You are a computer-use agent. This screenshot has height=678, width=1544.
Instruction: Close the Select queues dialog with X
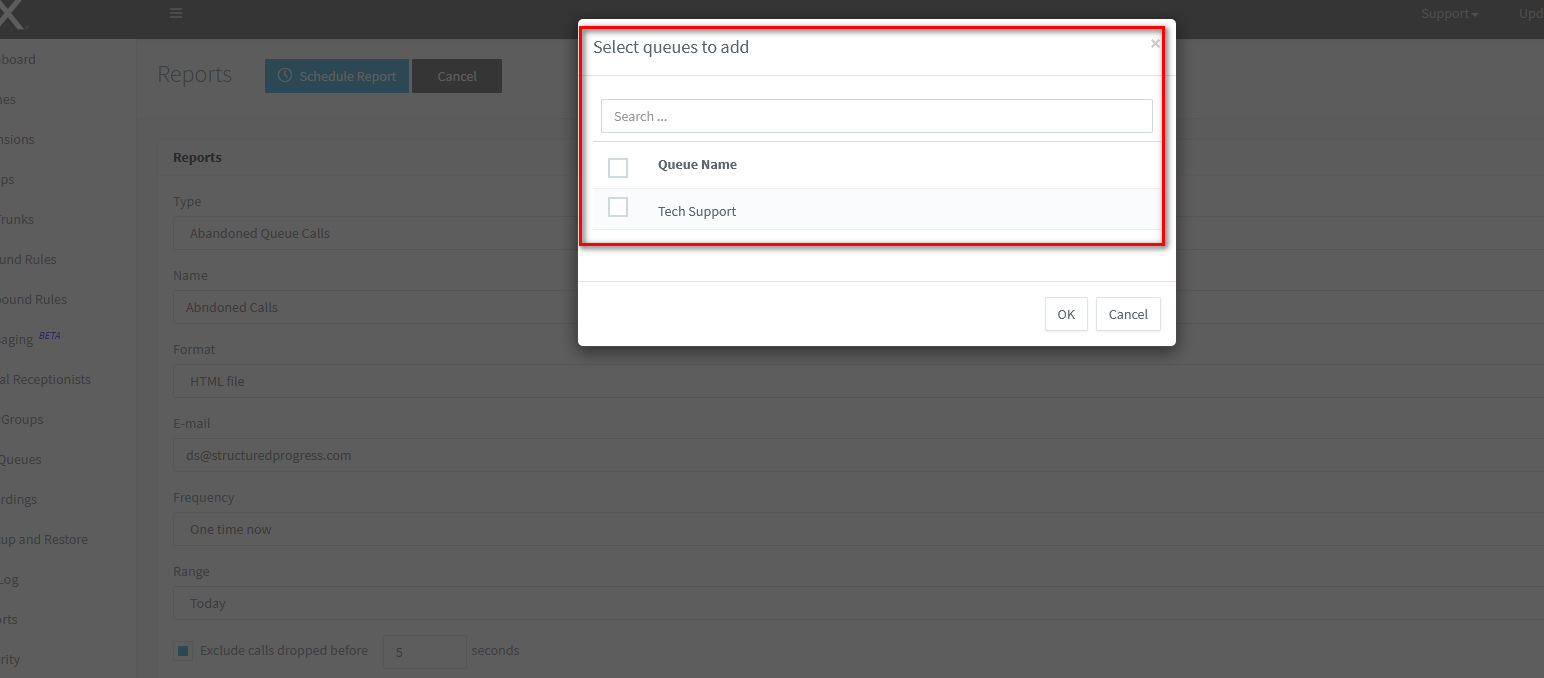pyautogui.click(x=1155, y=43)
